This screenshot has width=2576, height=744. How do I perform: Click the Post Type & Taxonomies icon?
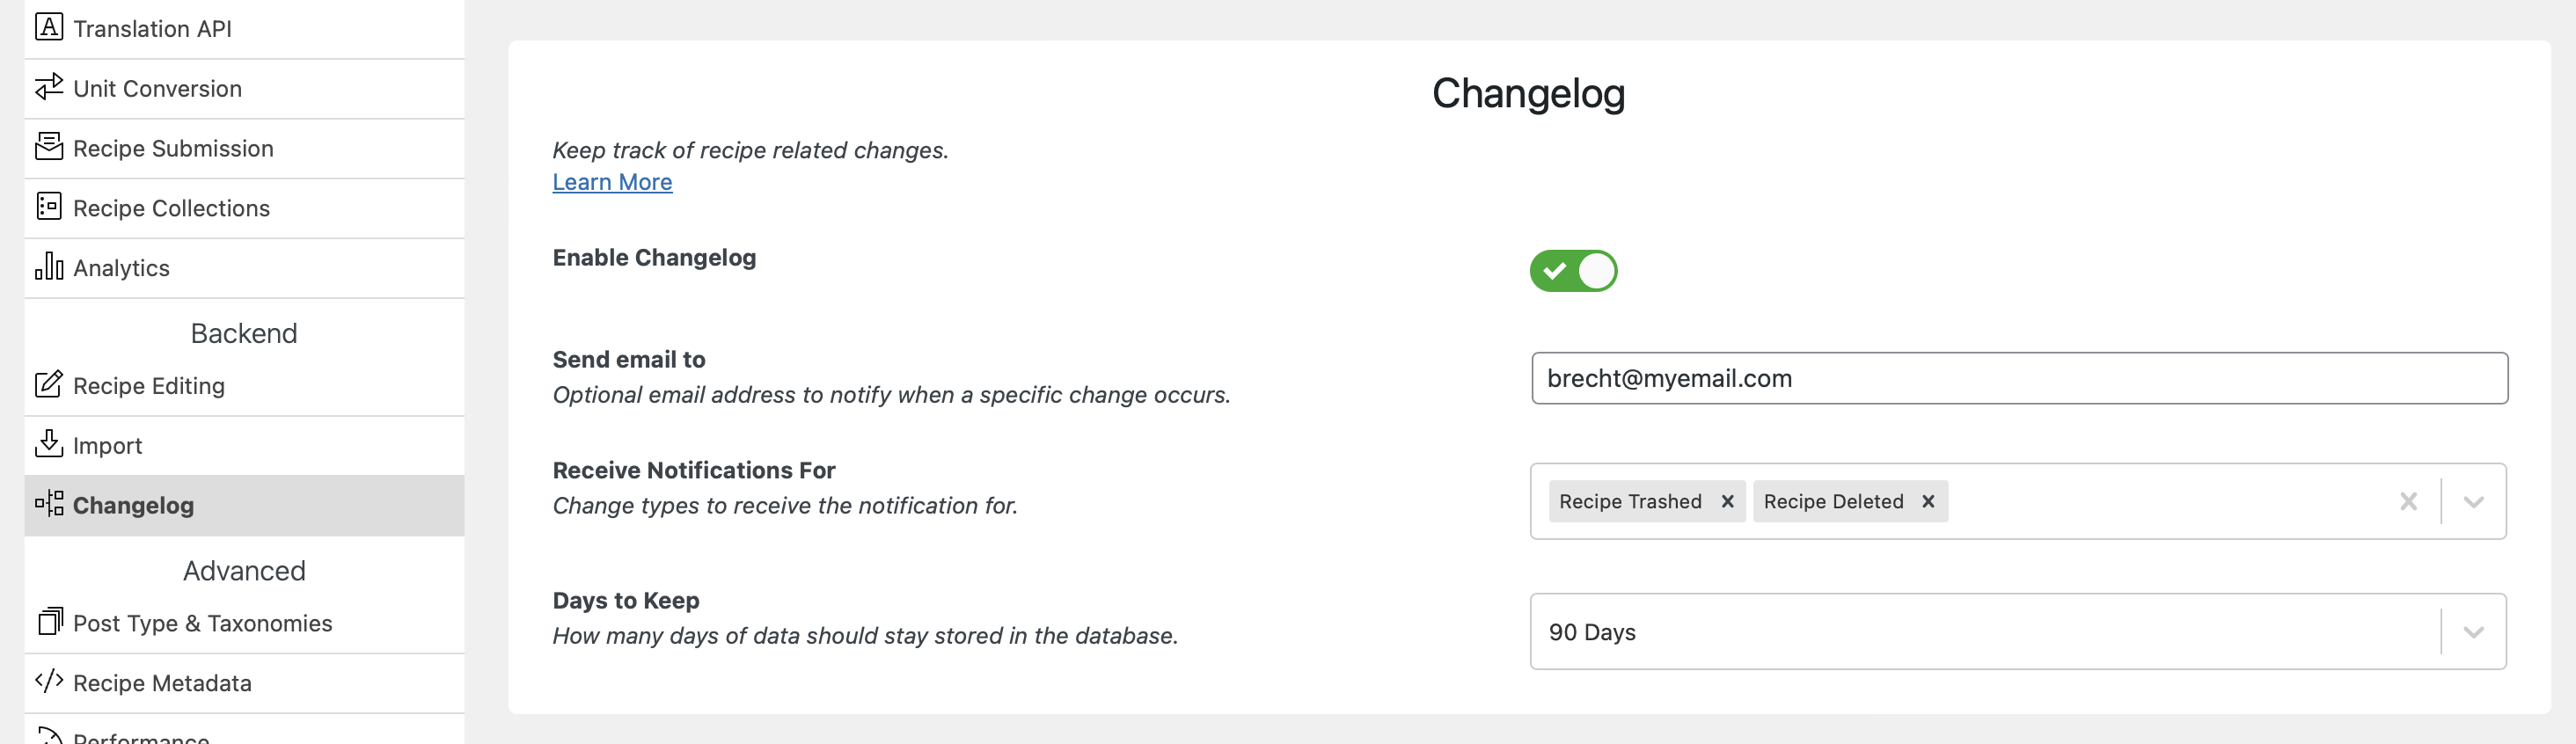point(48,622)
